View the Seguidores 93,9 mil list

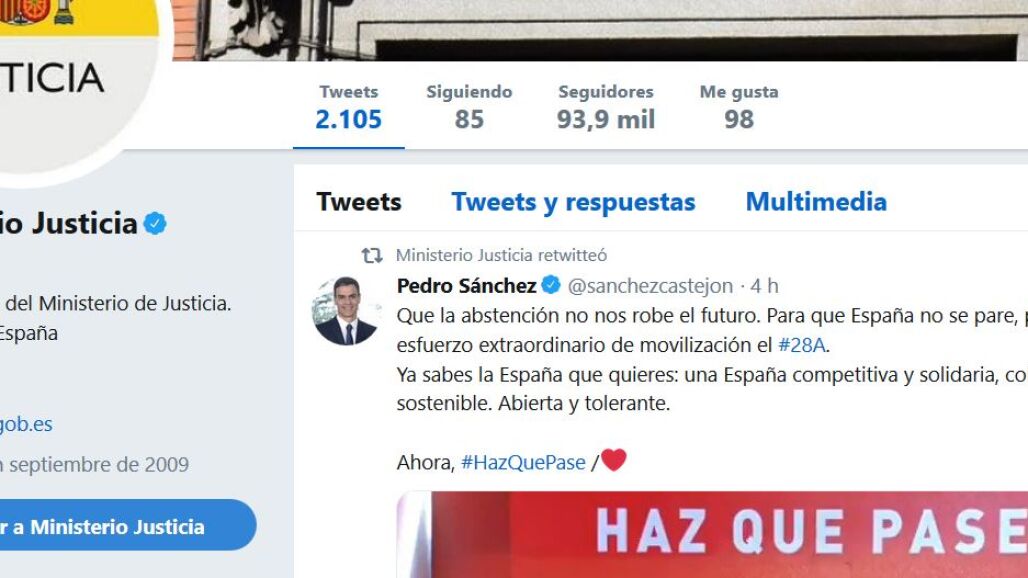tap(606, 107)
